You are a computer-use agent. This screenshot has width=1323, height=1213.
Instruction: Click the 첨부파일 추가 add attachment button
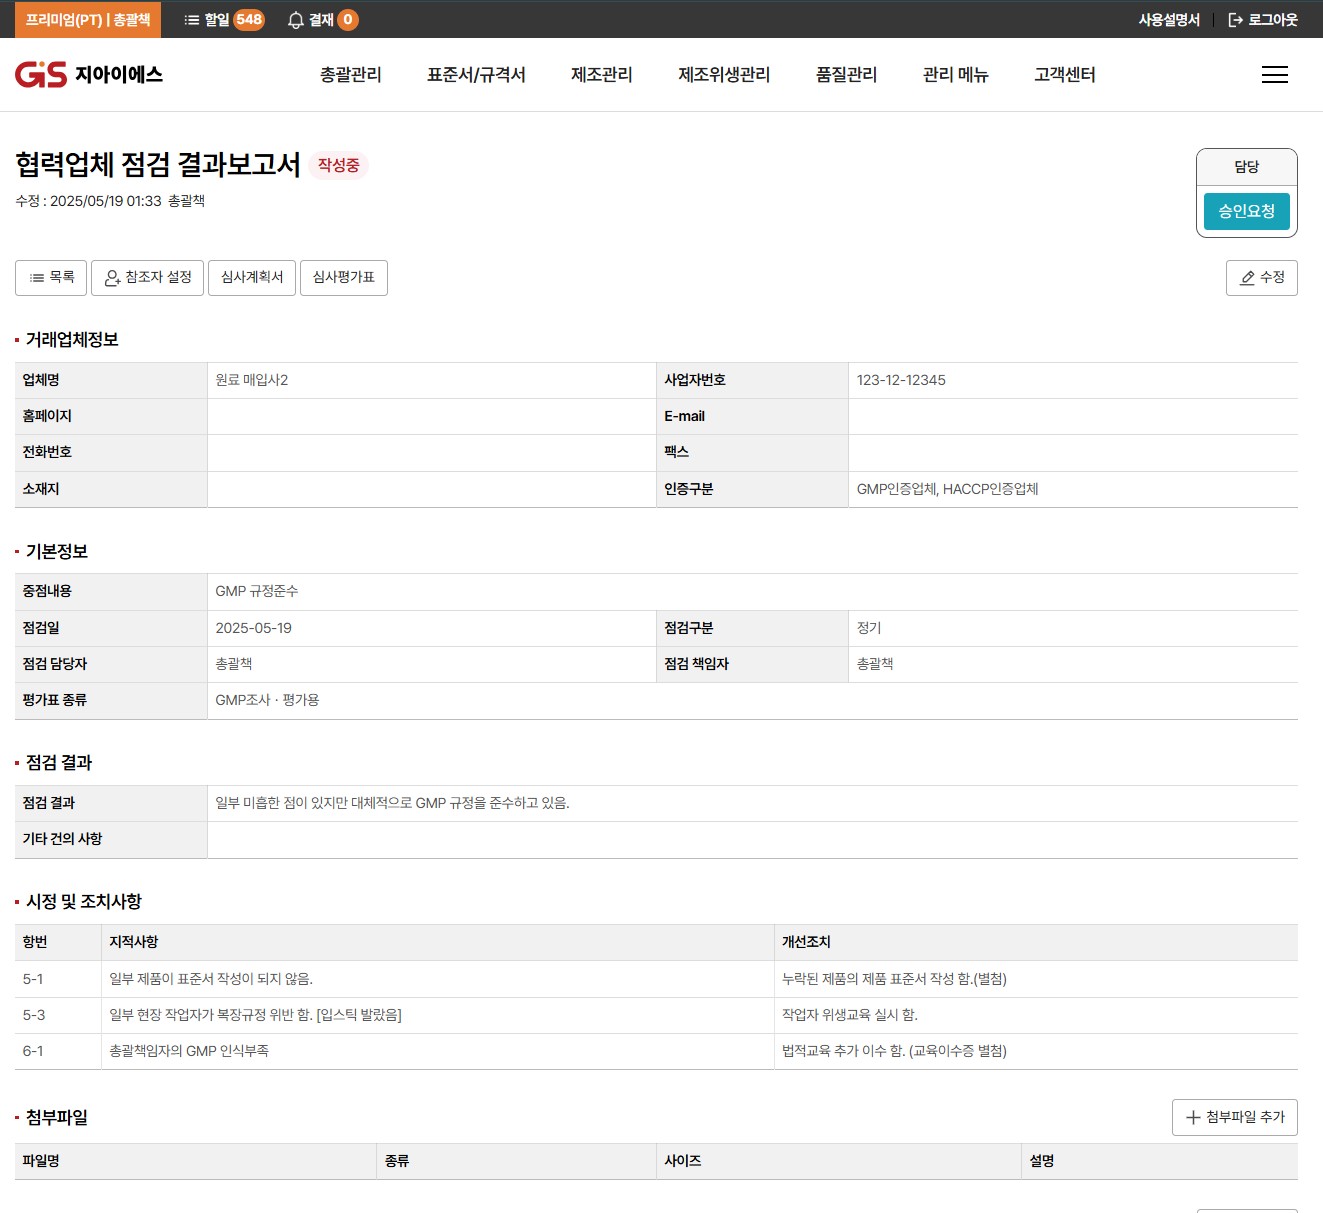1235,1117
